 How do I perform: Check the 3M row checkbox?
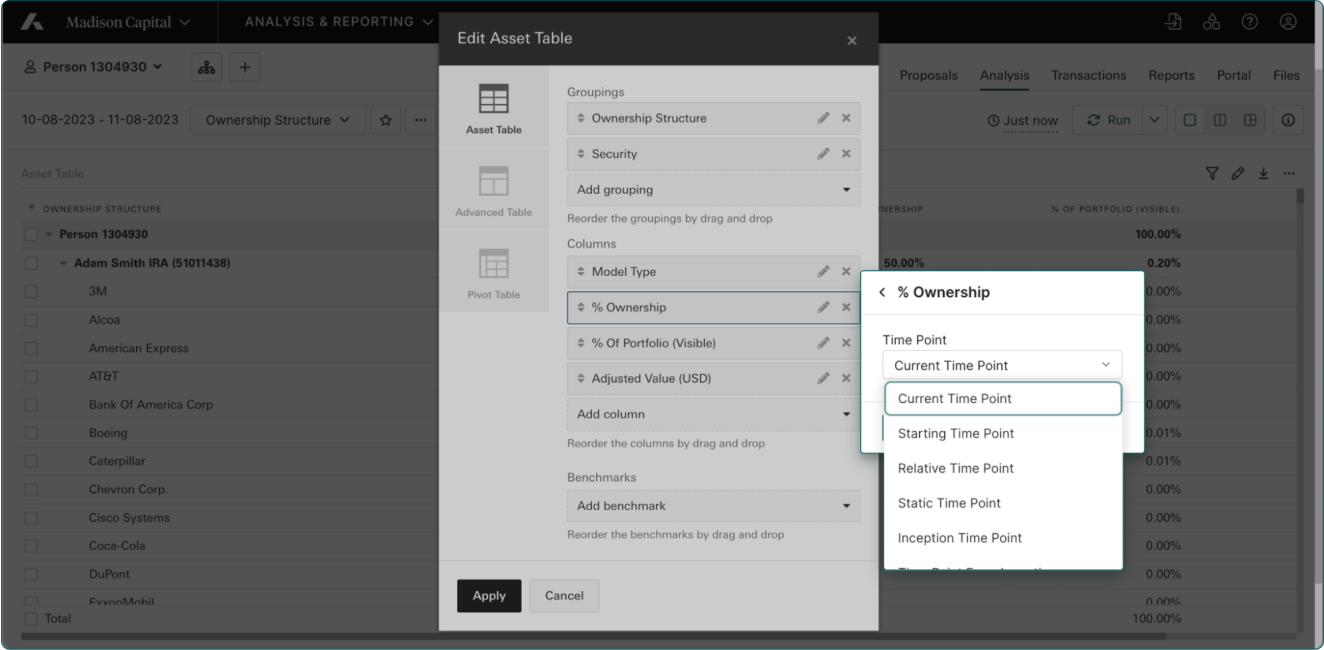(x=31, y=291)
